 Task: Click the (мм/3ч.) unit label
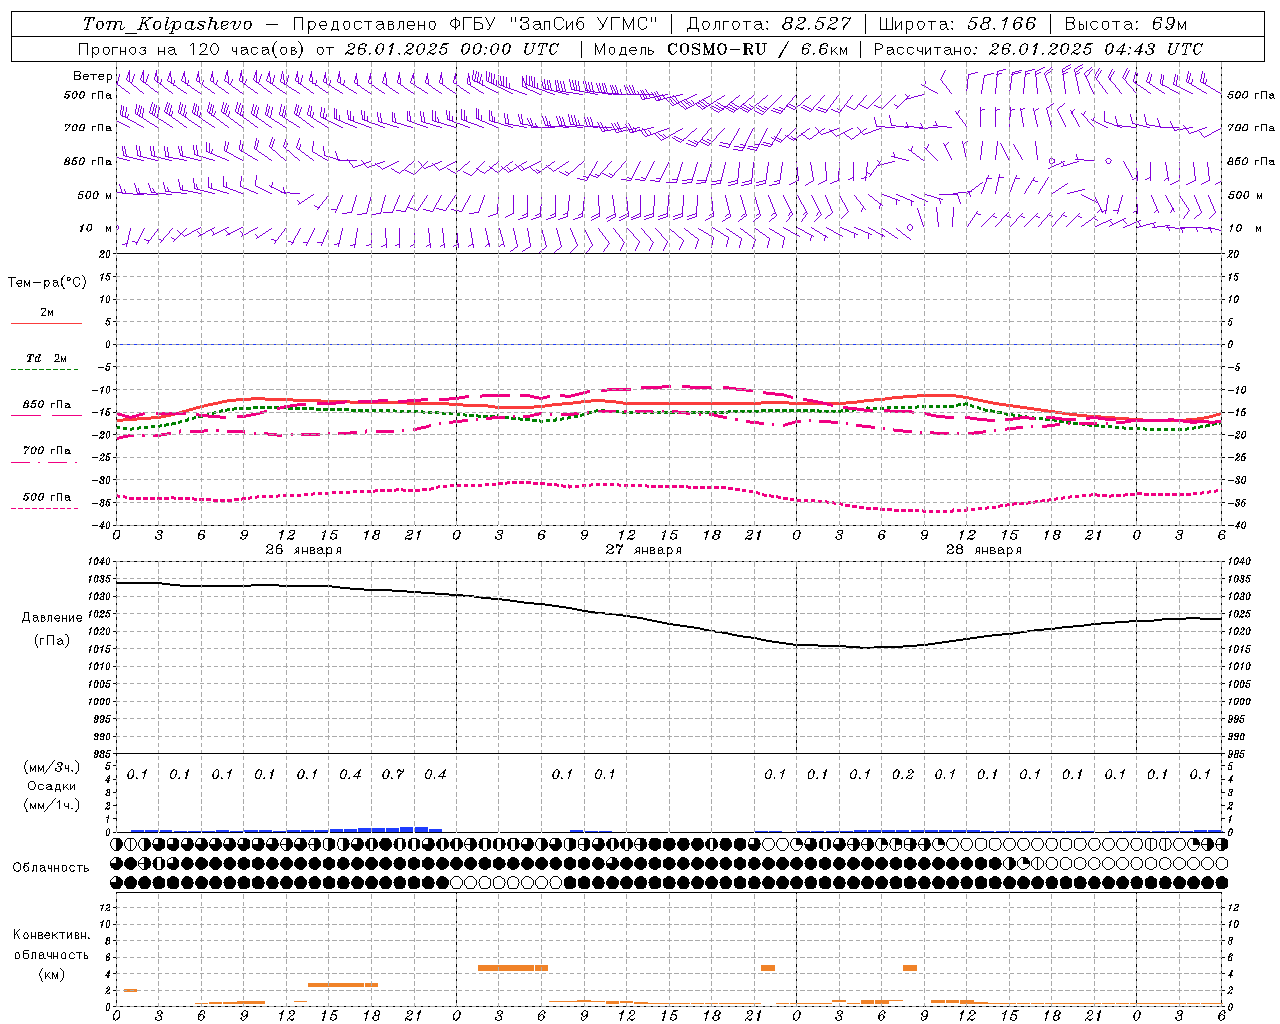52,767
